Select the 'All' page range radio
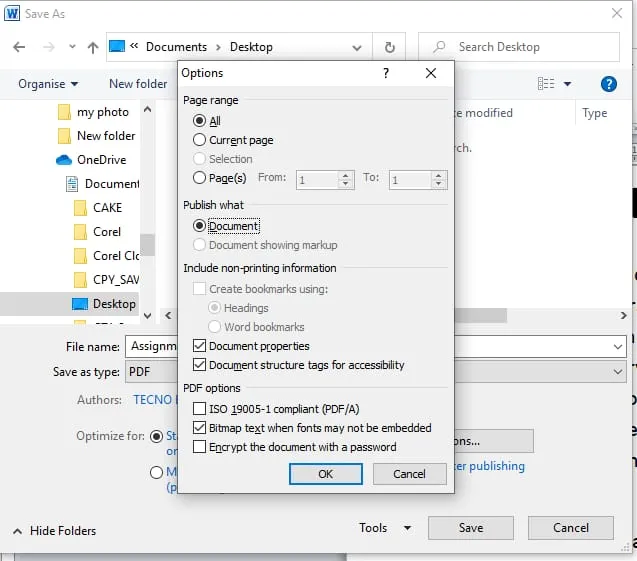637x561 pixels. [199, 121]
